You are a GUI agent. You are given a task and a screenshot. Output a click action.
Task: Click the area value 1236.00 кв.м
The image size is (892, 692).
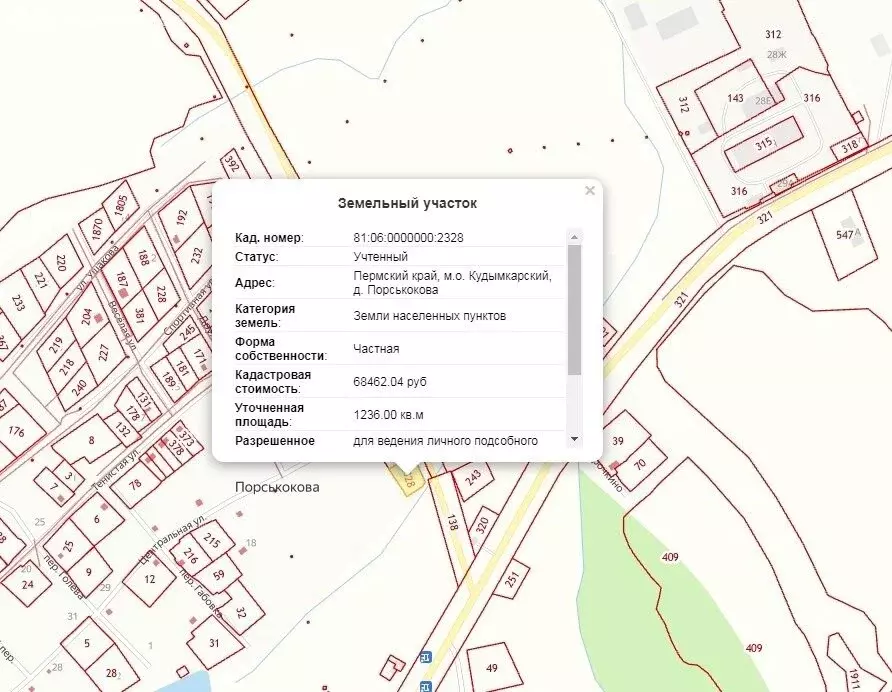pyautogui.click(x=389, y=415)
